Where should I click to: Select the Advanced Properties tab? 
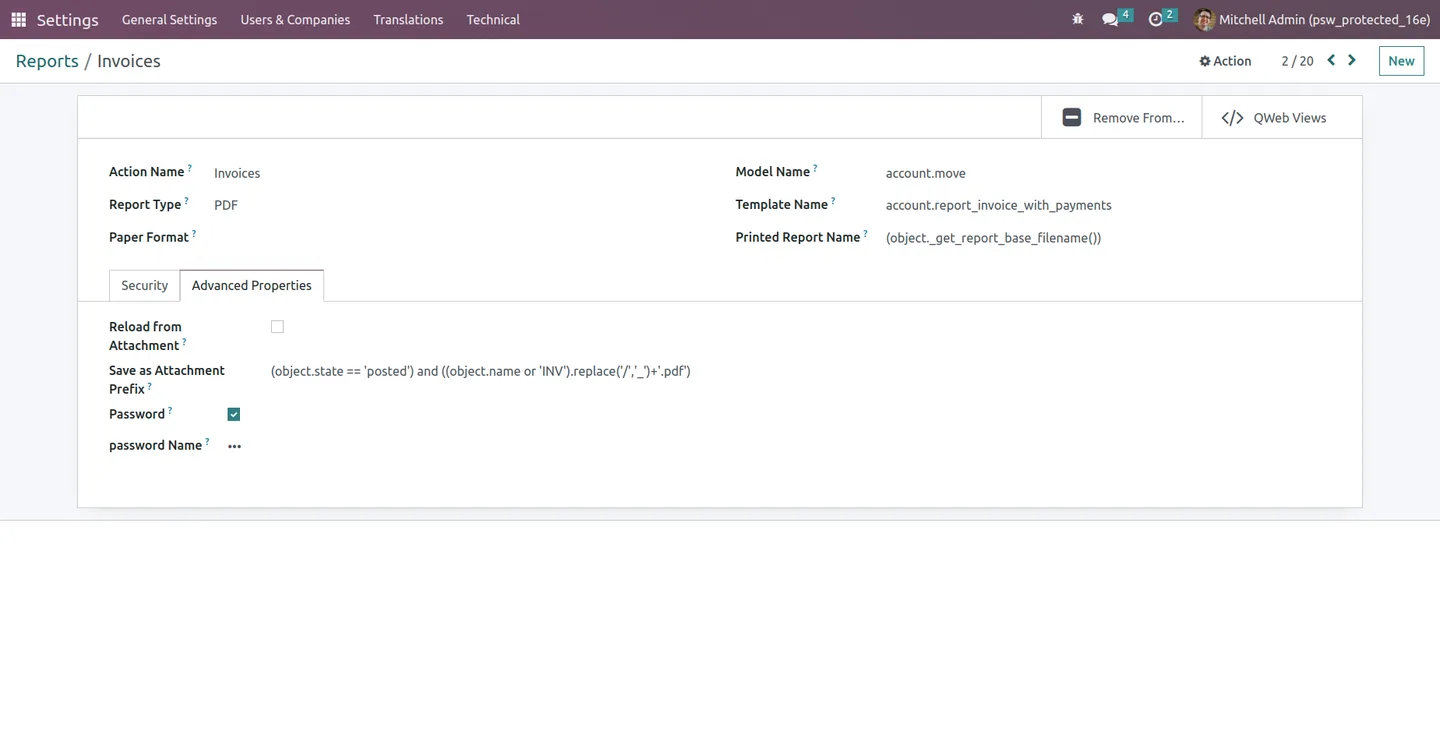251,285
